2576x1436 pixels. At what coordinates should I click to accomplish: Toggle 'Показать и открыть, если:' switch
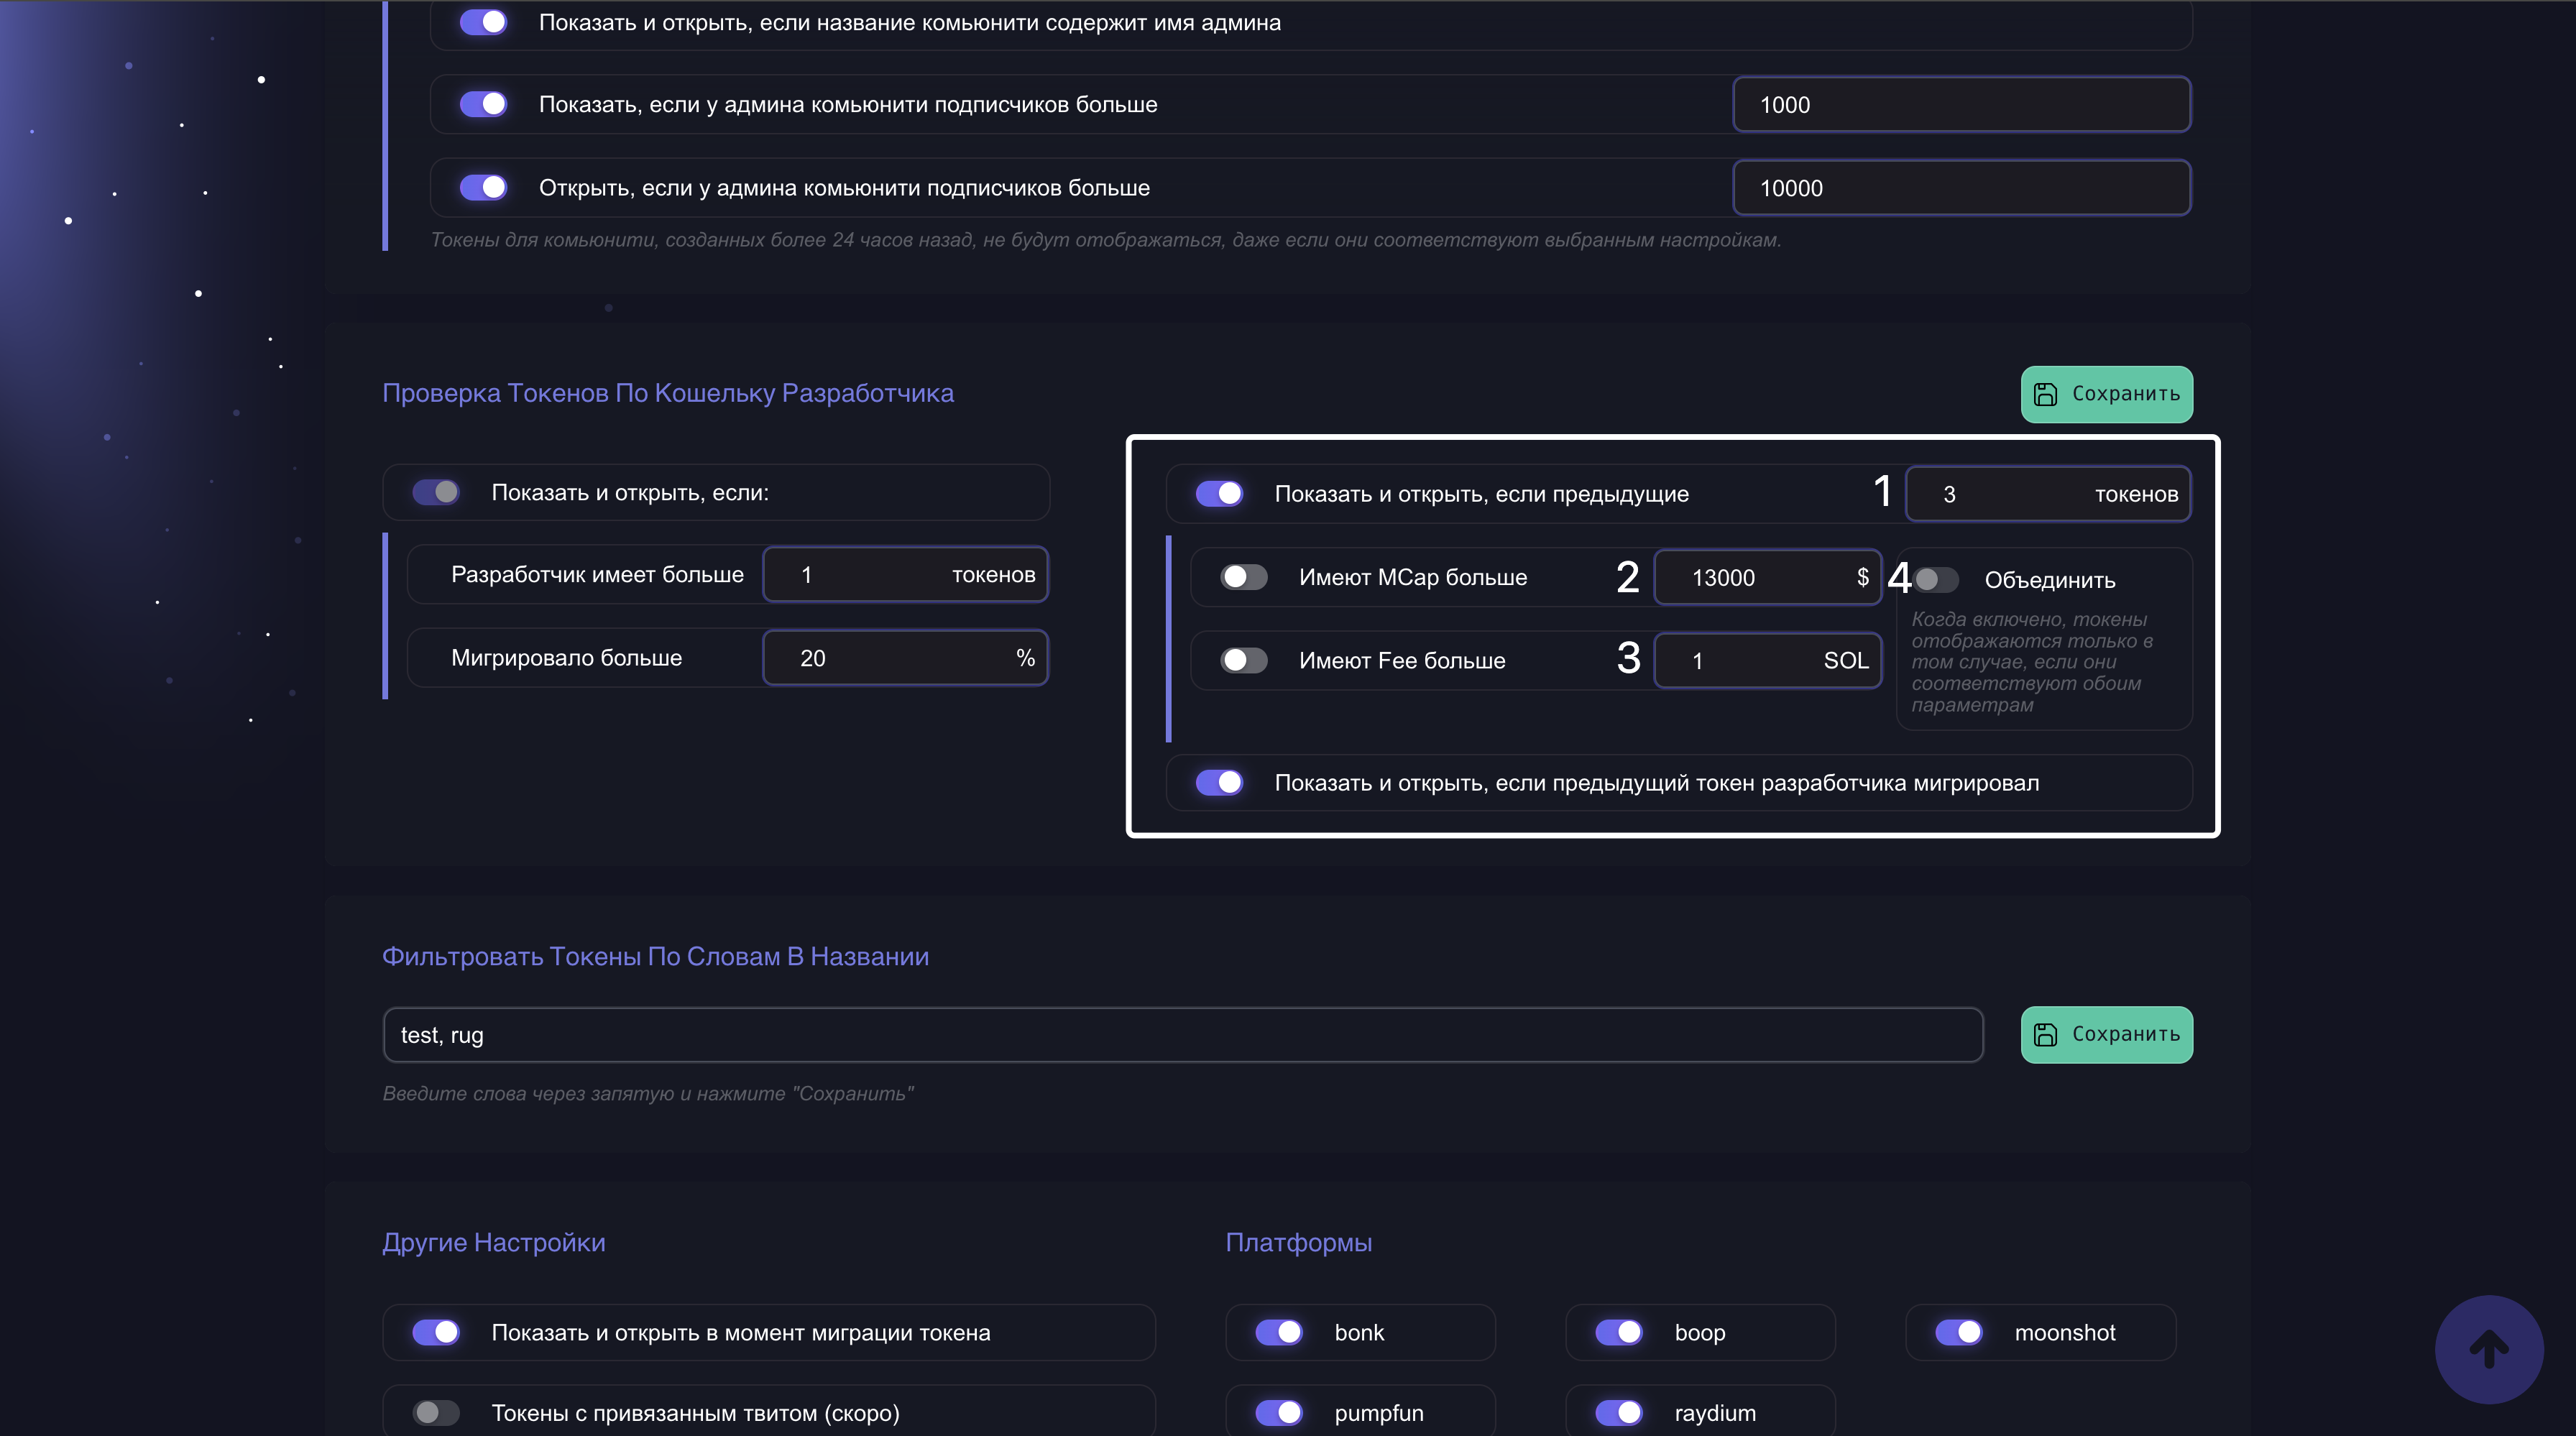click(x=436, y=492)
